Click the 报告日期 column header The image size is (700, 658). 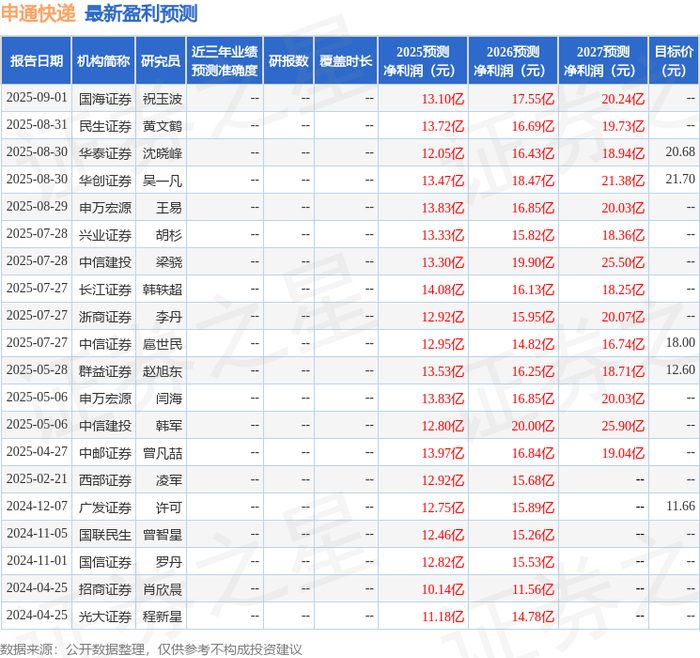pyautogui.click(x=36, y=61)
